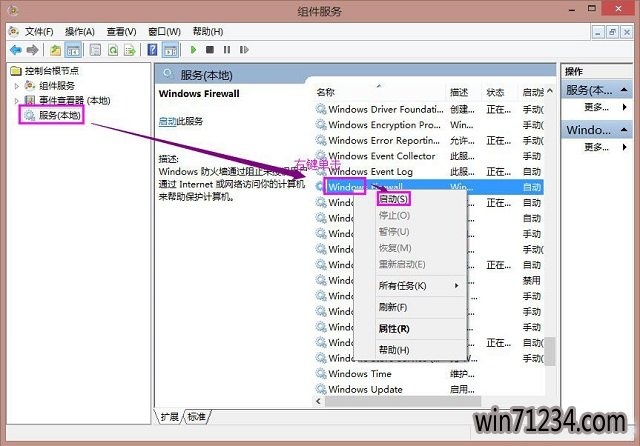Switch to the 扩展 tab
Image resolution: width=640 pixels, height=446 pixels.
(169, 417)
